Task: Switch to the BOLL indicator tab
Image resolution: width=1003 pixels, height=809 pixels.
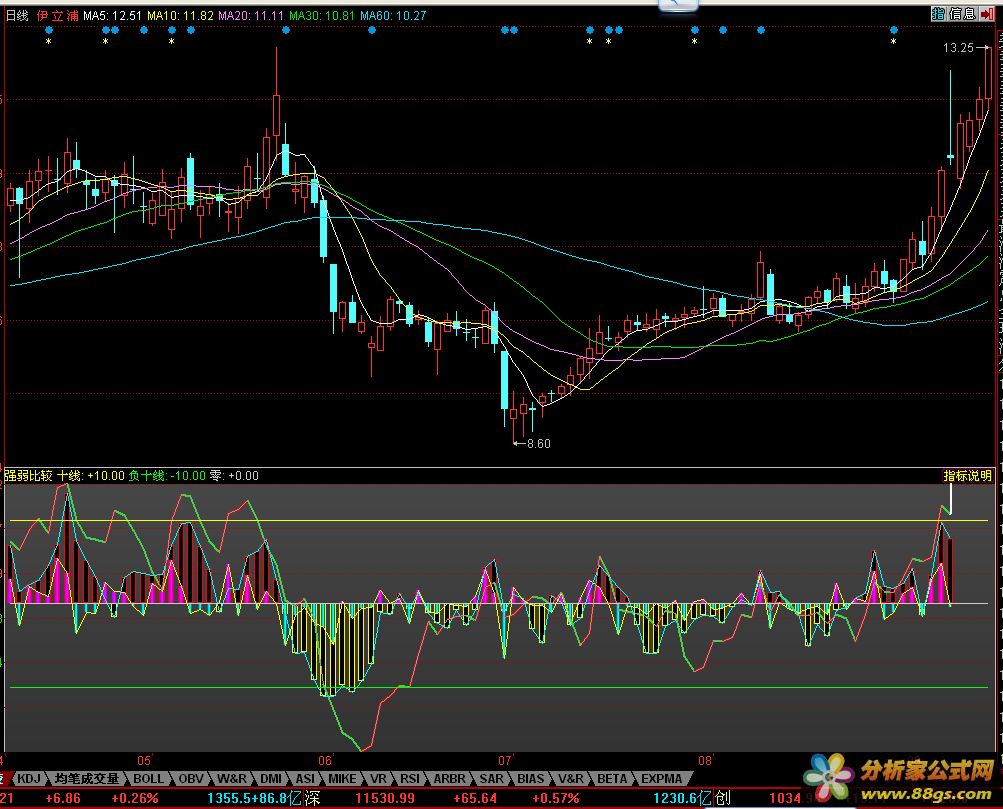Action: click(148, 778)
